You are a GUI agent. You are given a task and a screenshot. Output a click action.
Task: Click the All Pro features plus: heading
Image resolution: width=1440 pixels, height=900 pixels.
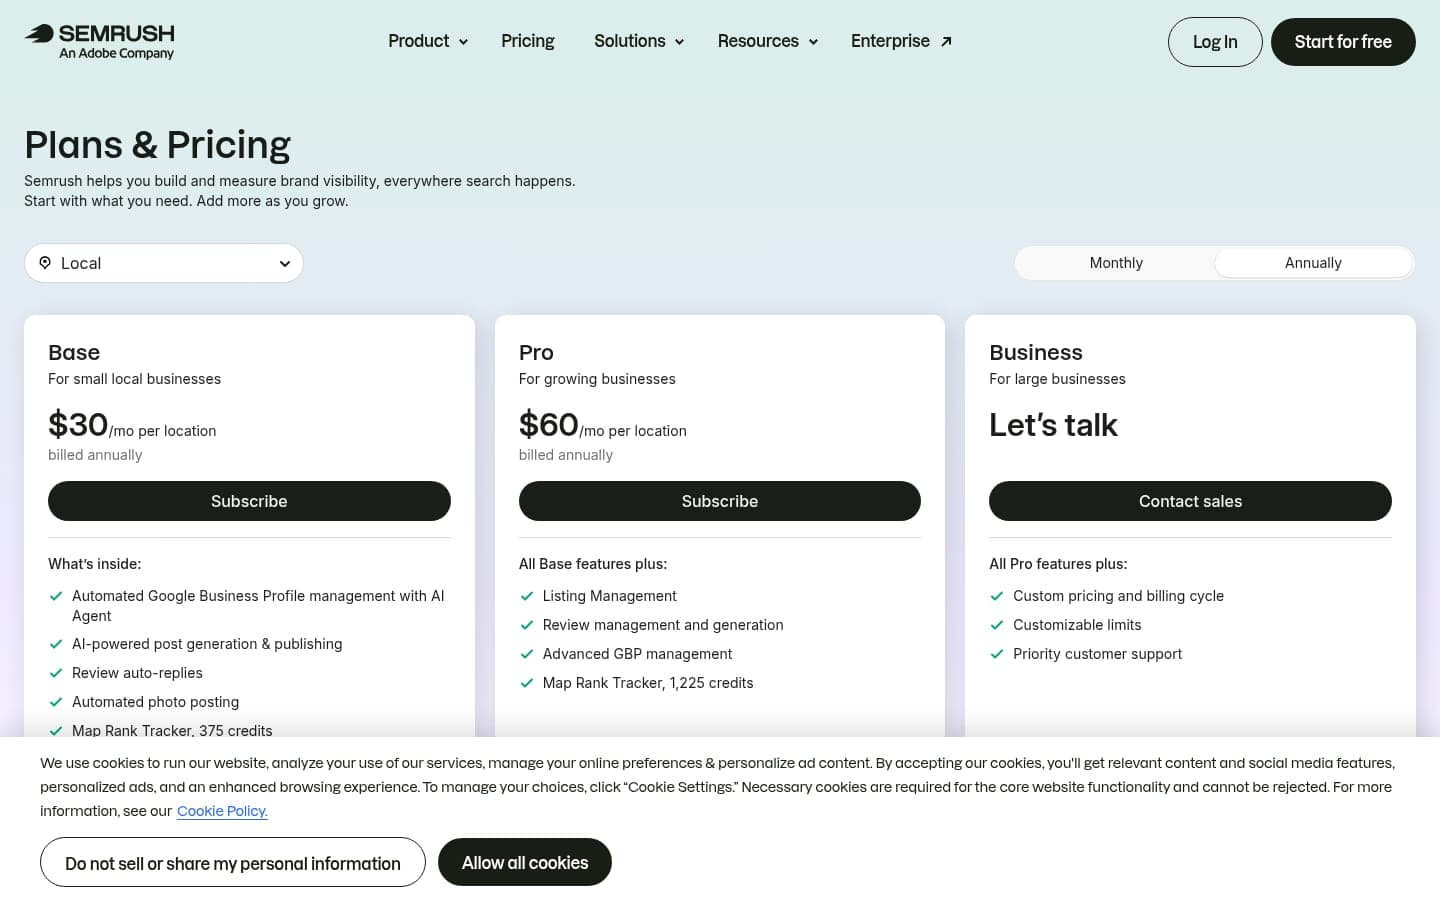pyautogui.click(x=1058, y=564)
